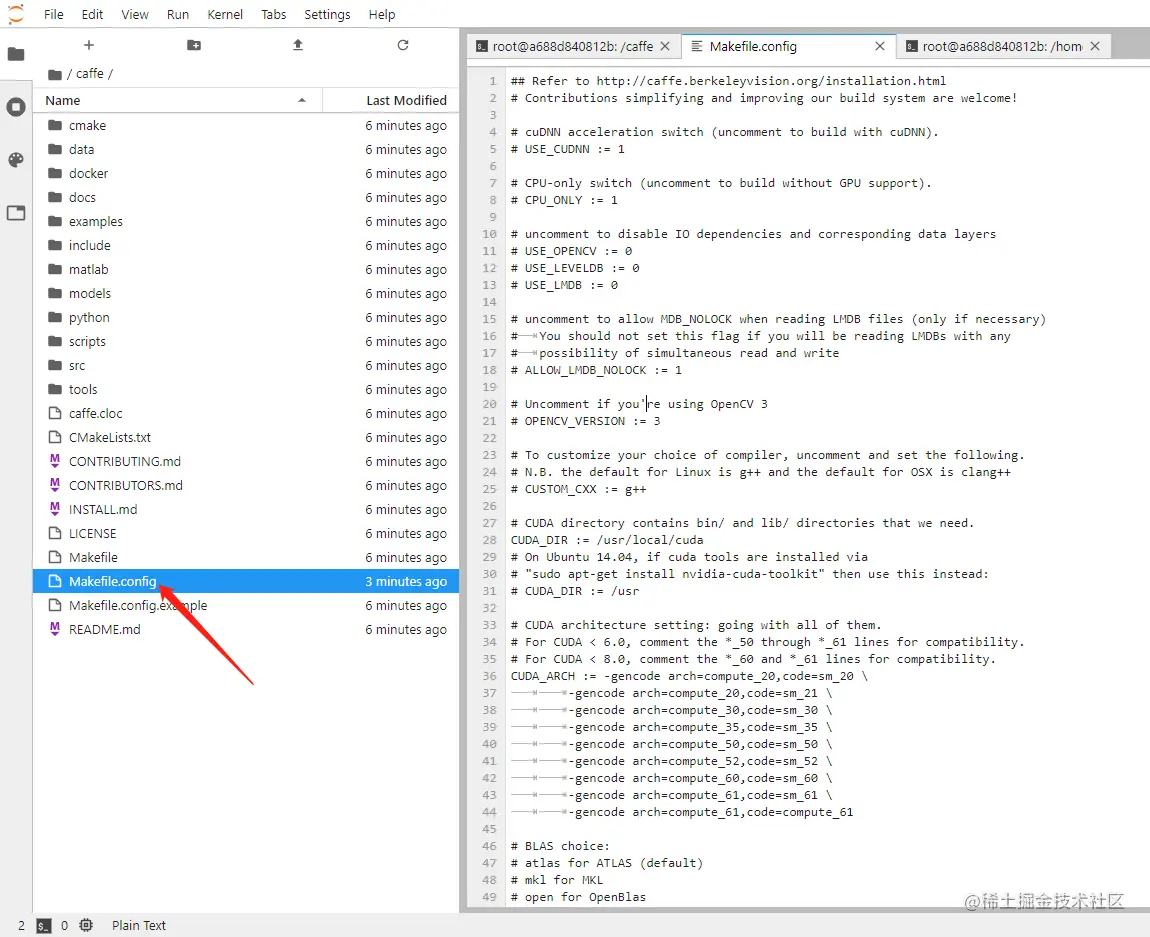Place cursor on line 5 USE_CUDNN
This screenshot has height=937, width=1150.
568,149
